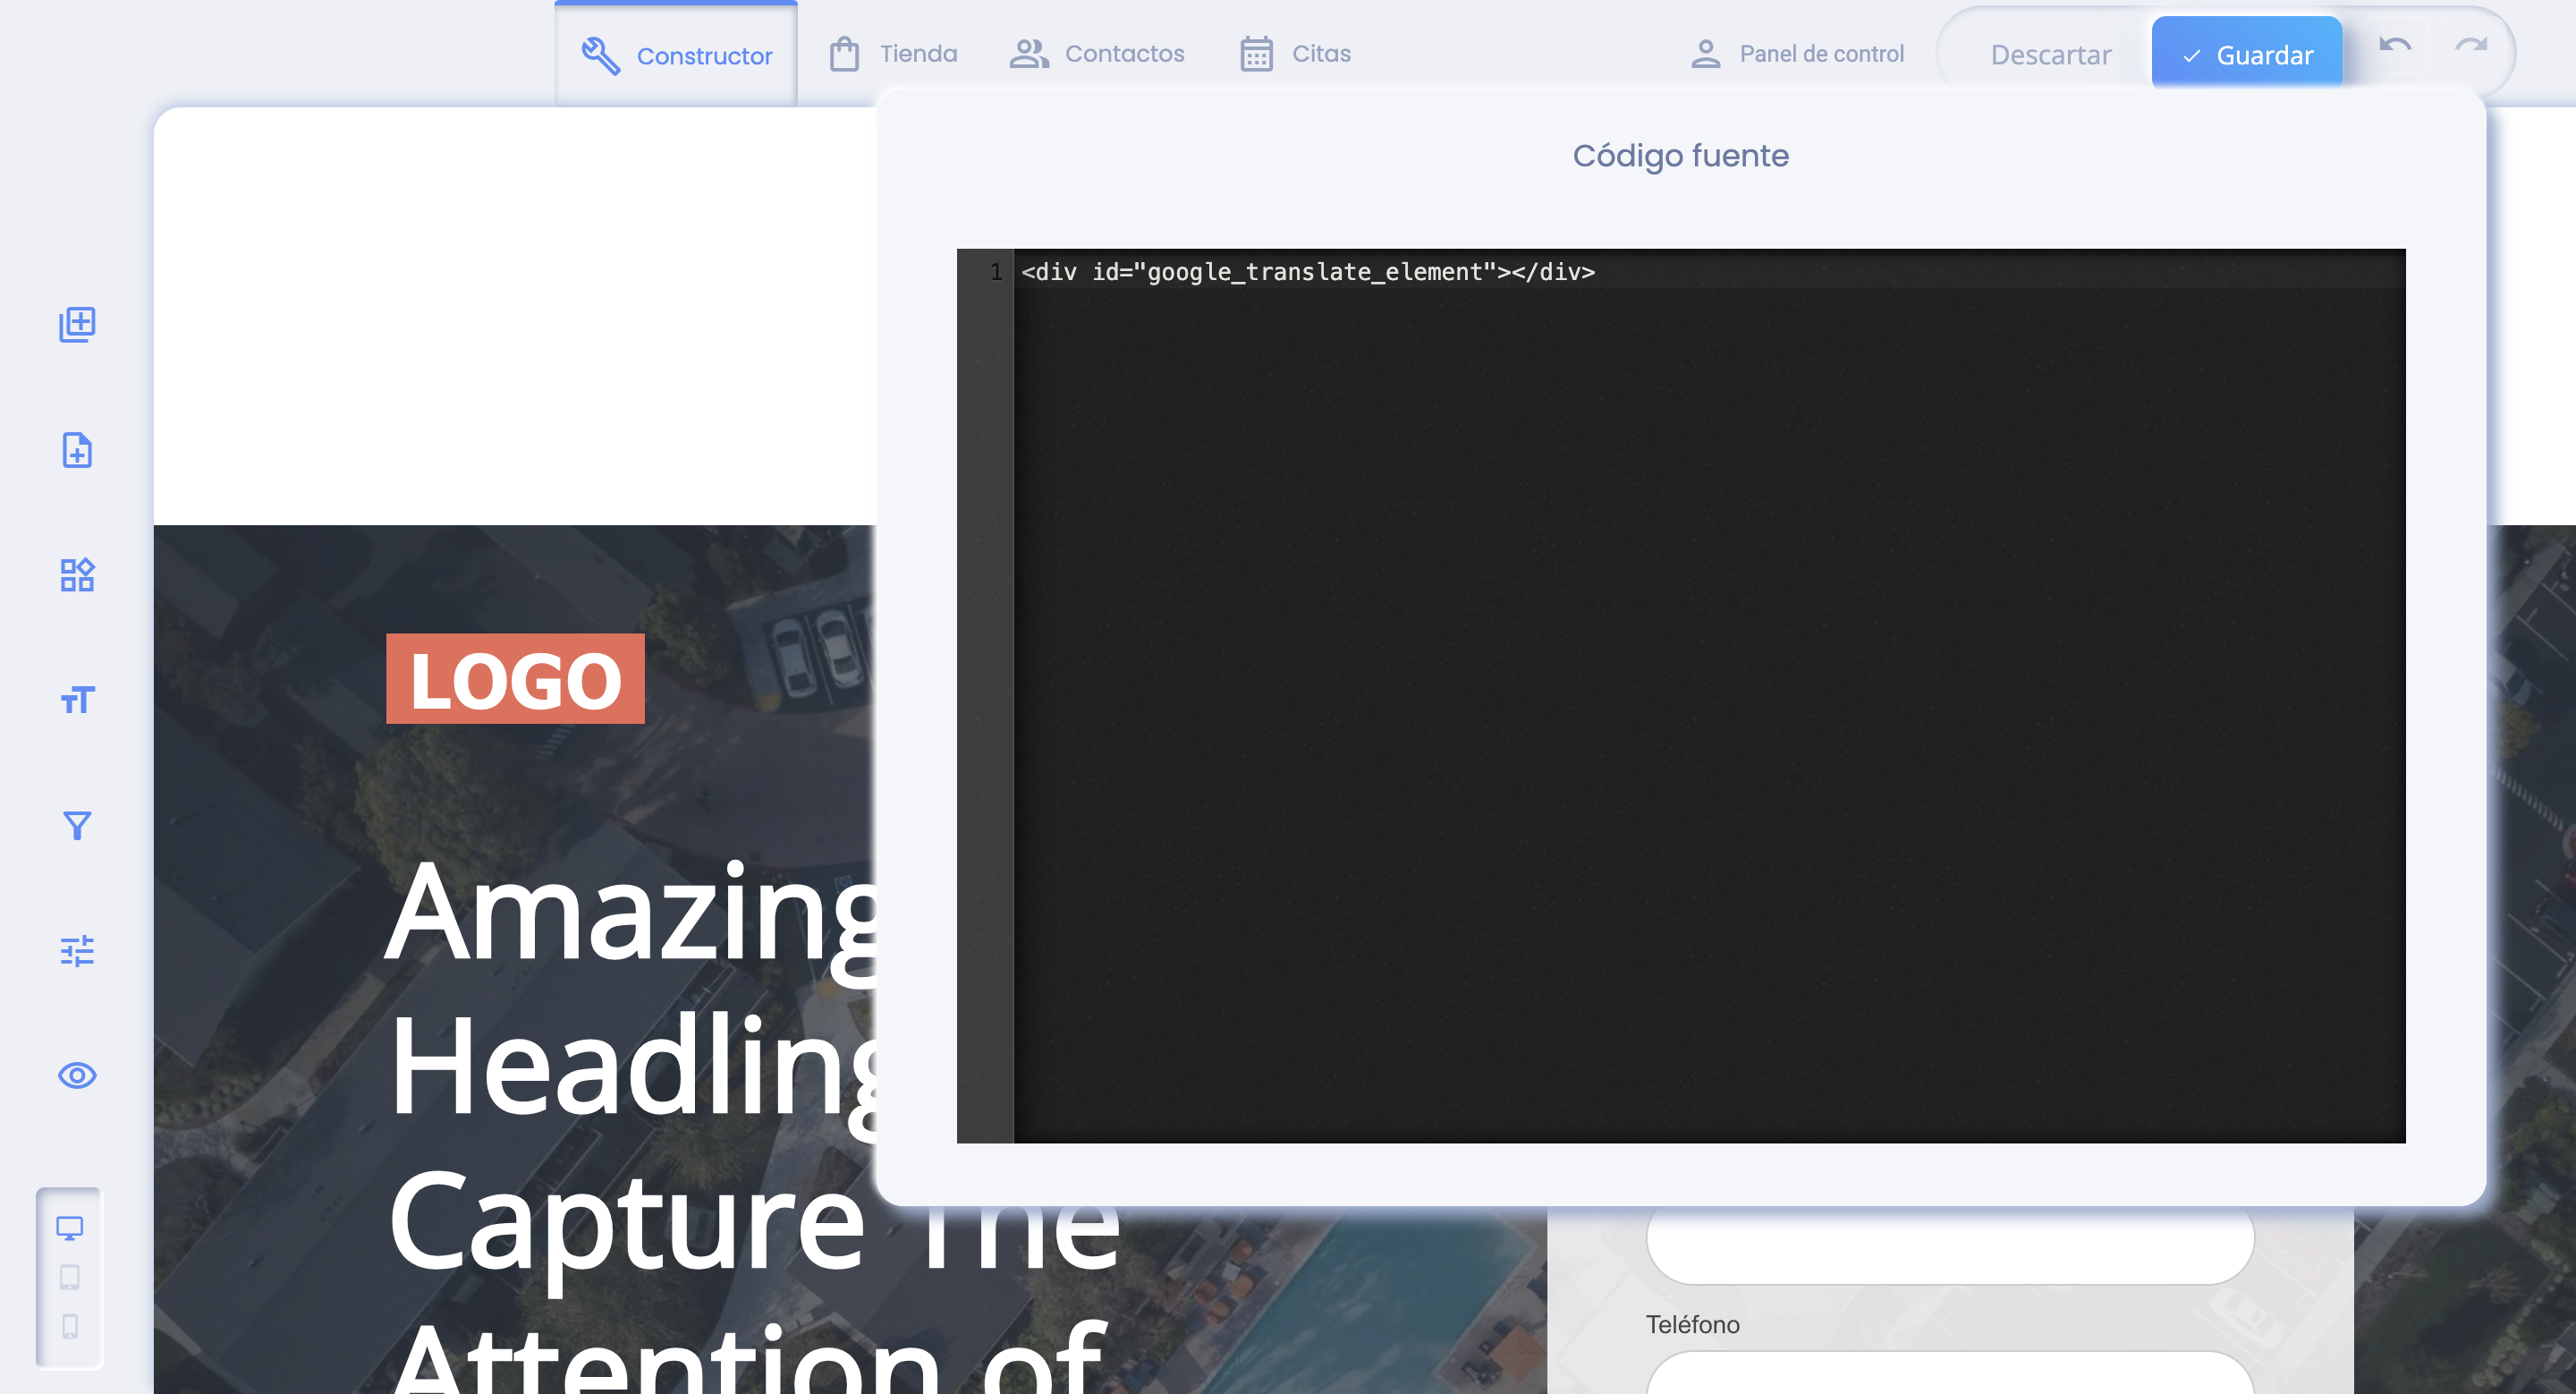This screenshot has height=1394, width=2576.
Task: Open the Contactos tab
Action: click(x=1097, y=54)
